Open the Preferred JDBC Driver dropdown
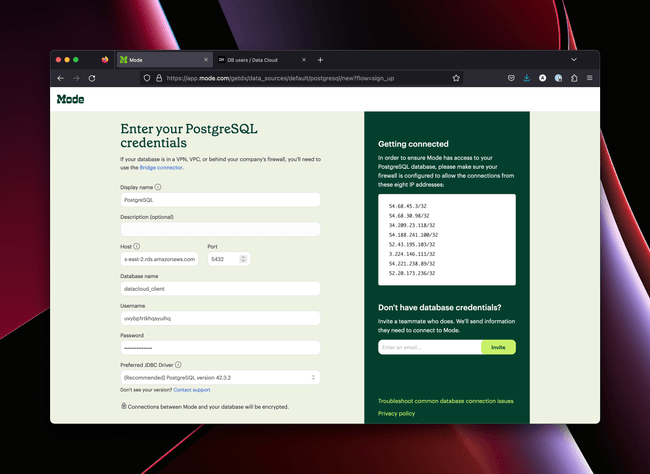 220,377
